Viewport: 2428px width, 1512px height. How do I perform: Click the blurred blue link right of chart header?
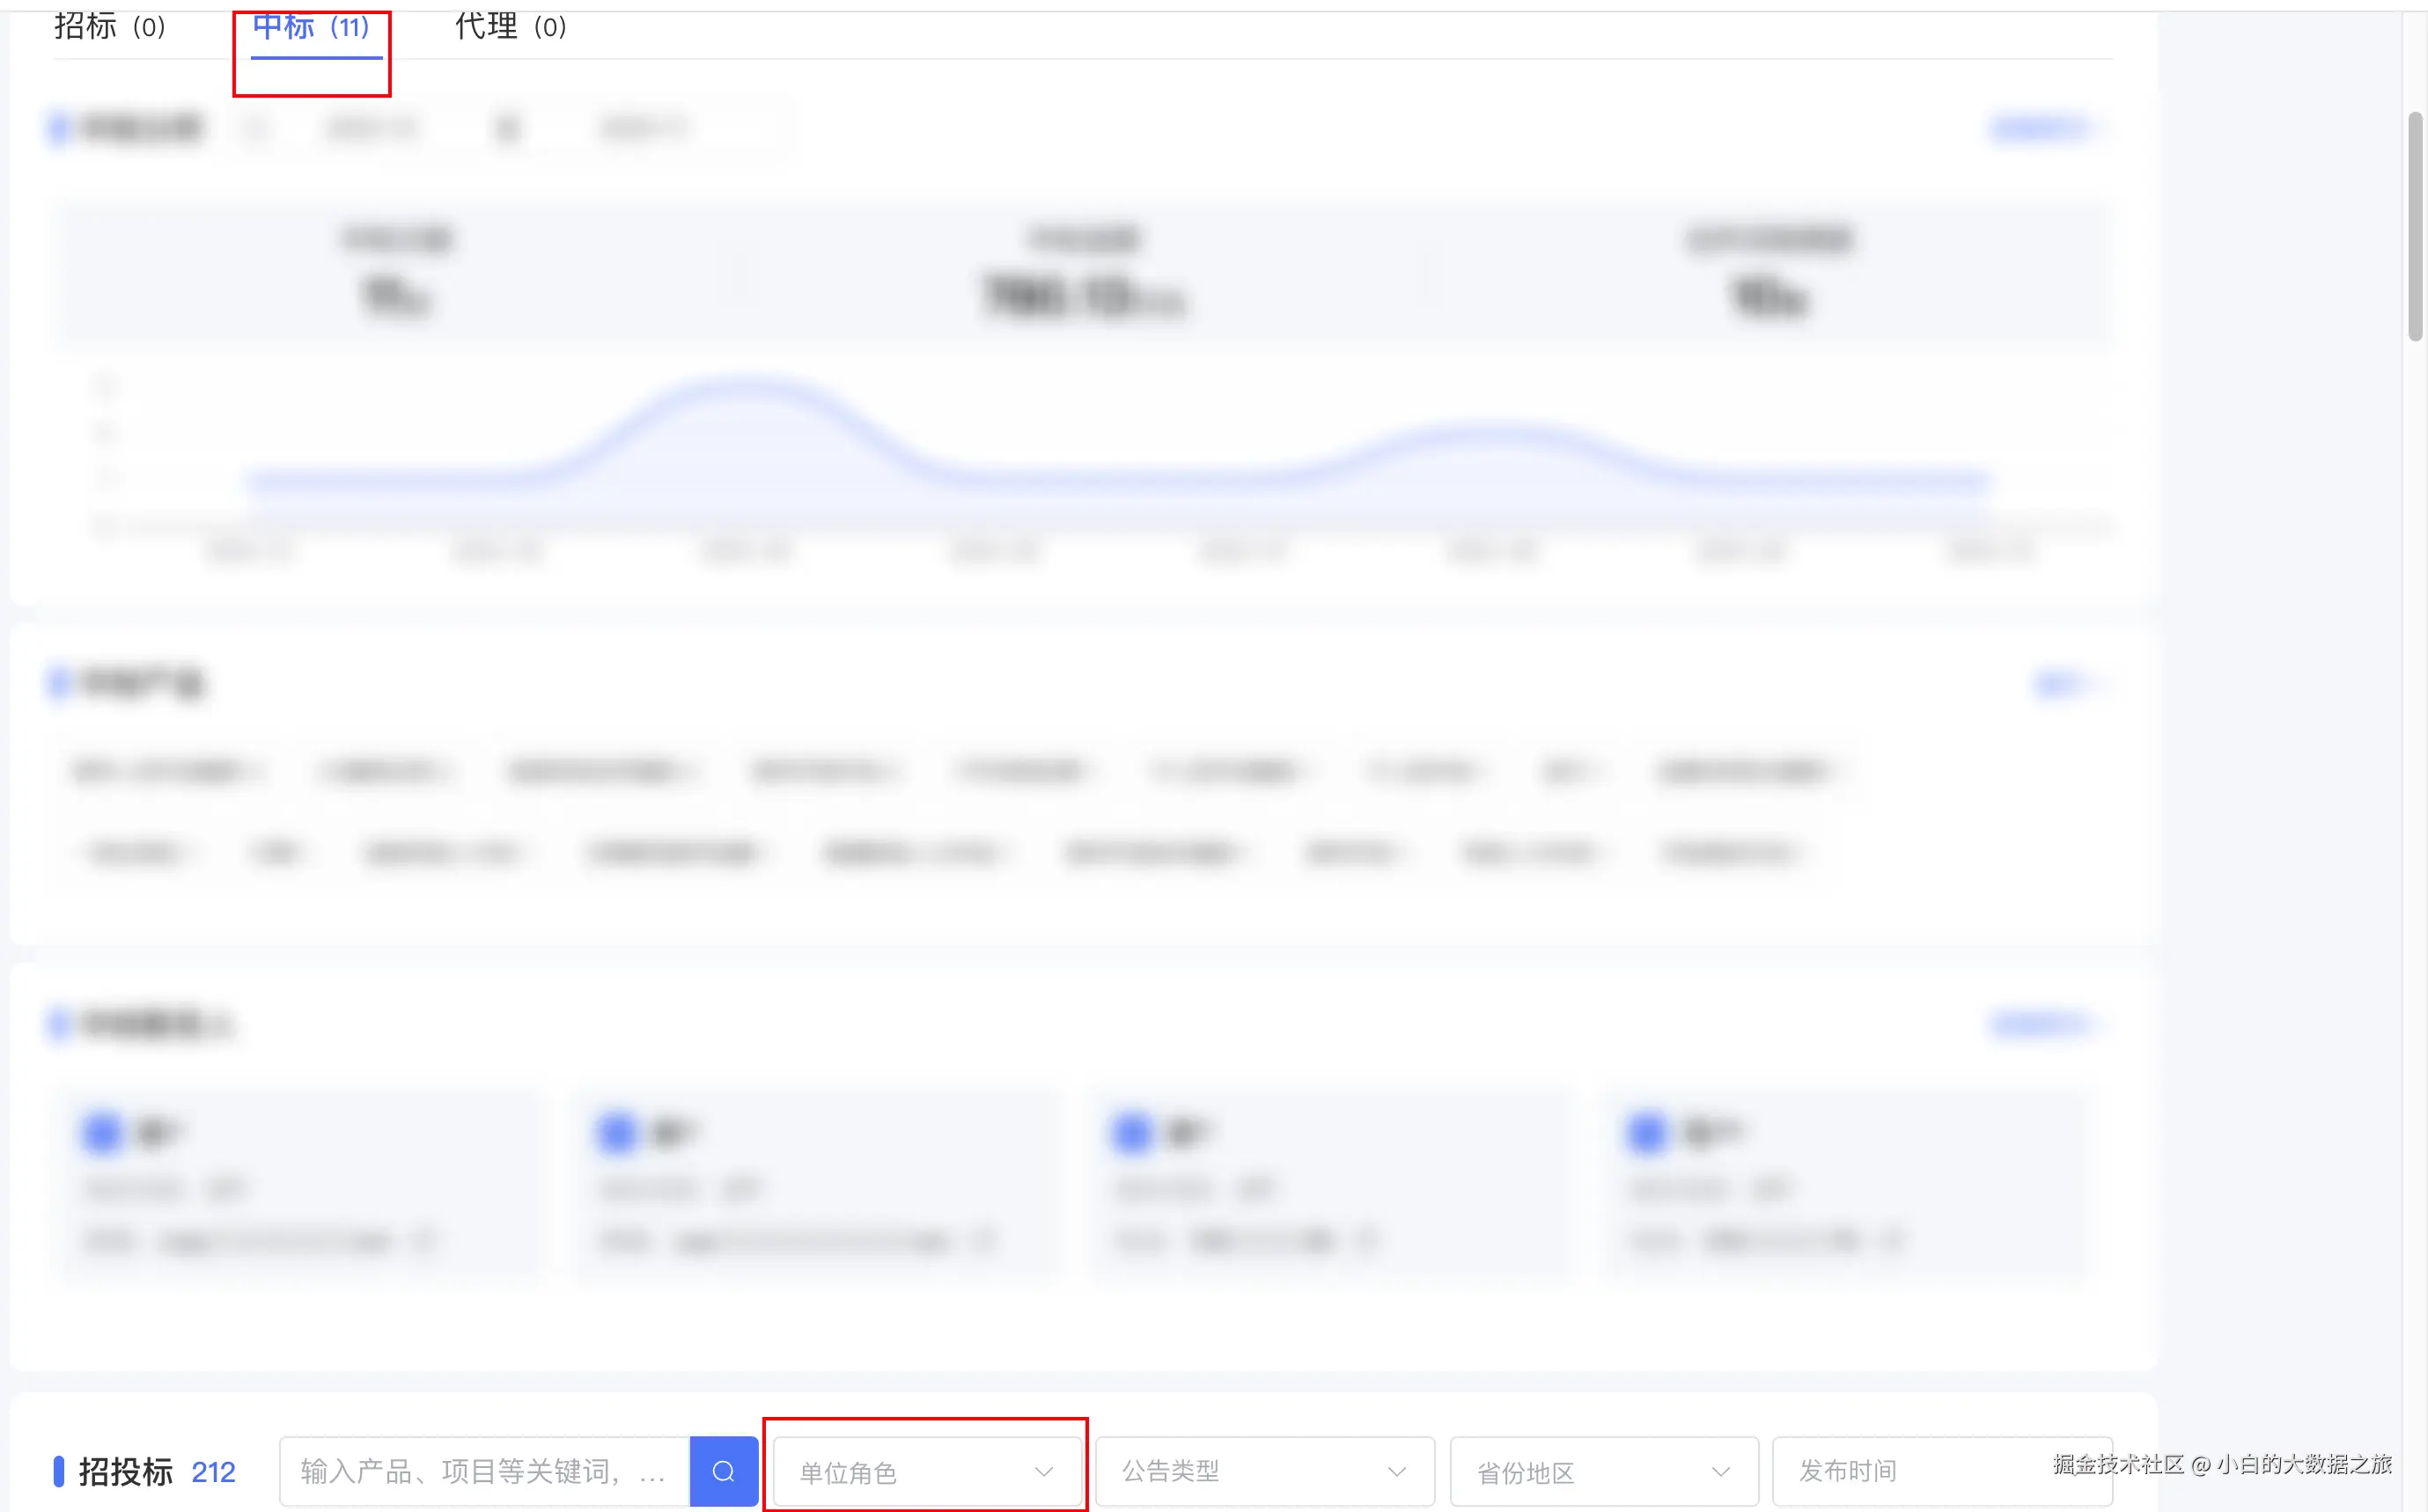2040,128
